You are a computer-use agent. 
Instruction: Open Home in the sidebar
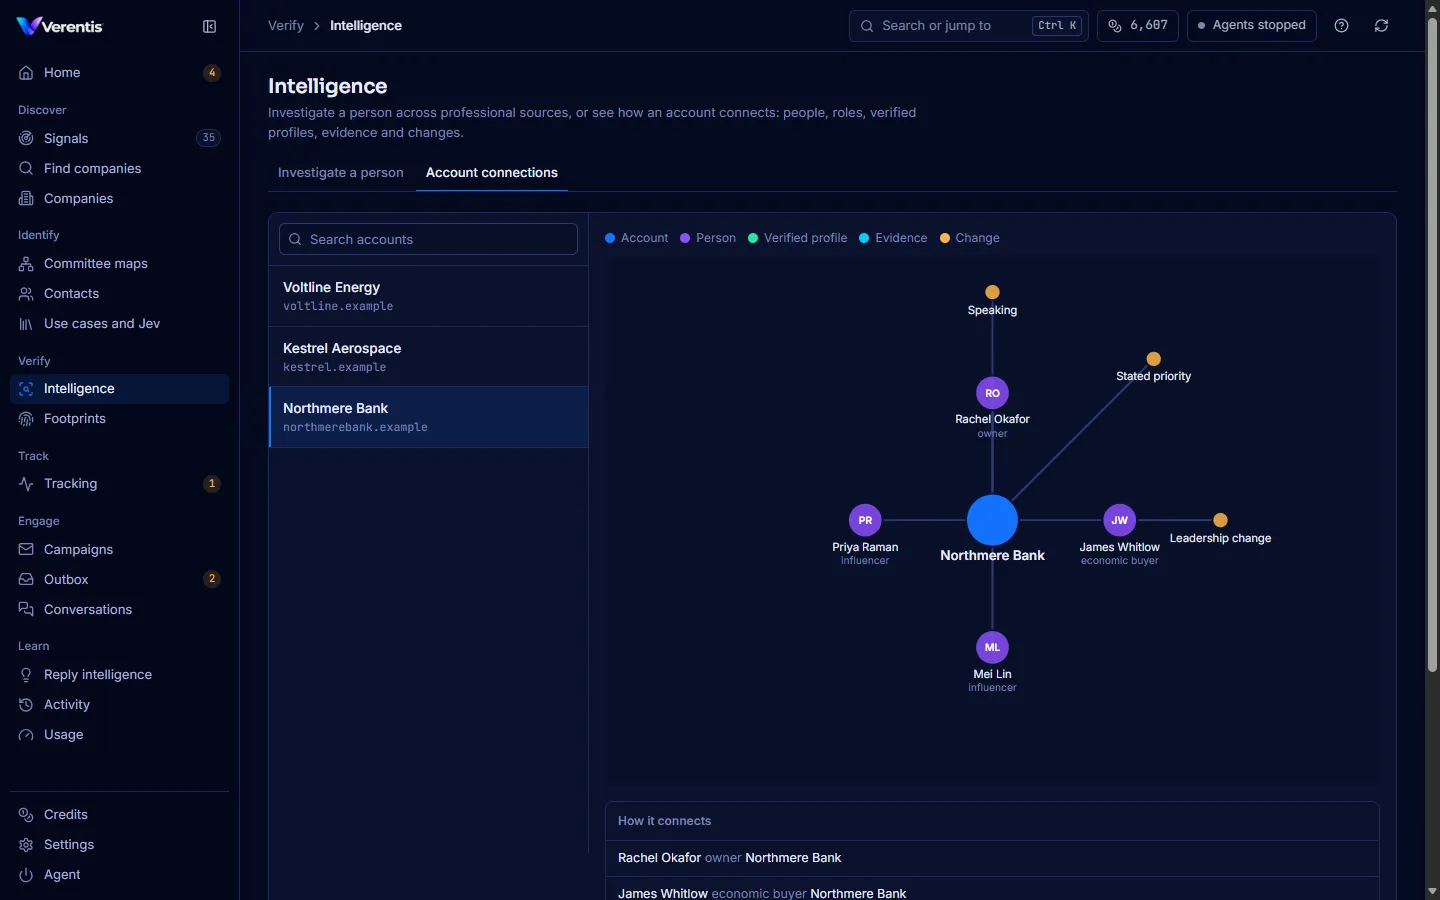click(119, 73)
